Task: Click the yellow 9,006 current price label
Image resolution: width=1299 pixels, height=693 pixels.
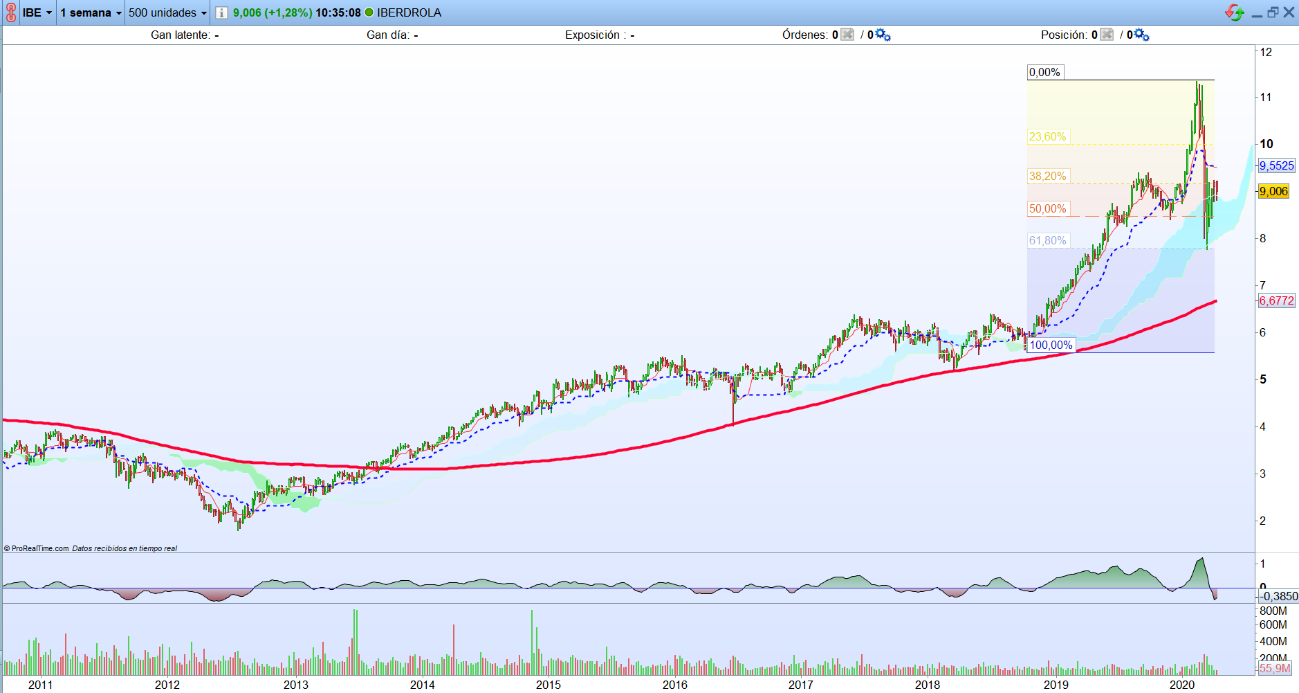Action: (x=1273, y=191)
